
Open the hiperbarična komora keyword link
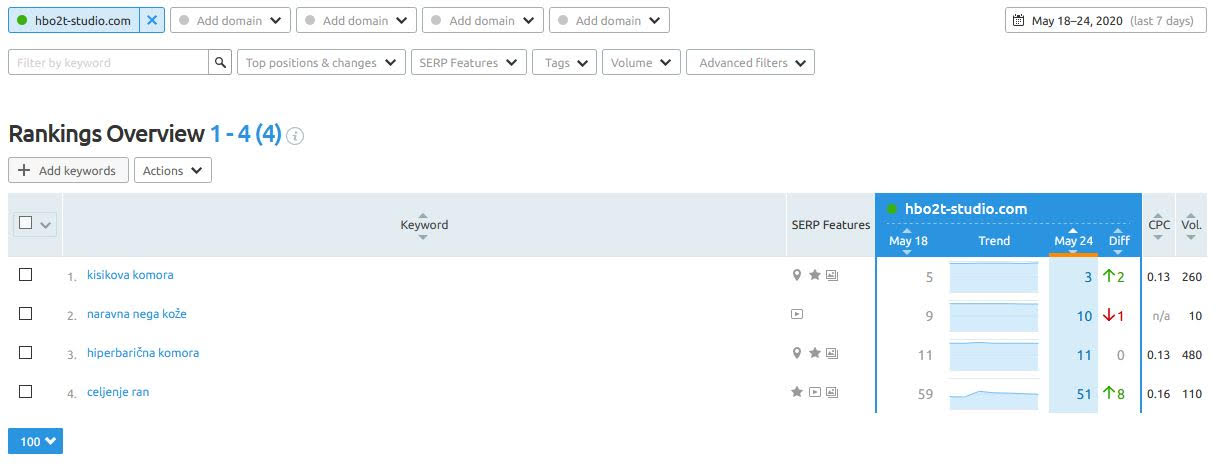coord(143,353)
